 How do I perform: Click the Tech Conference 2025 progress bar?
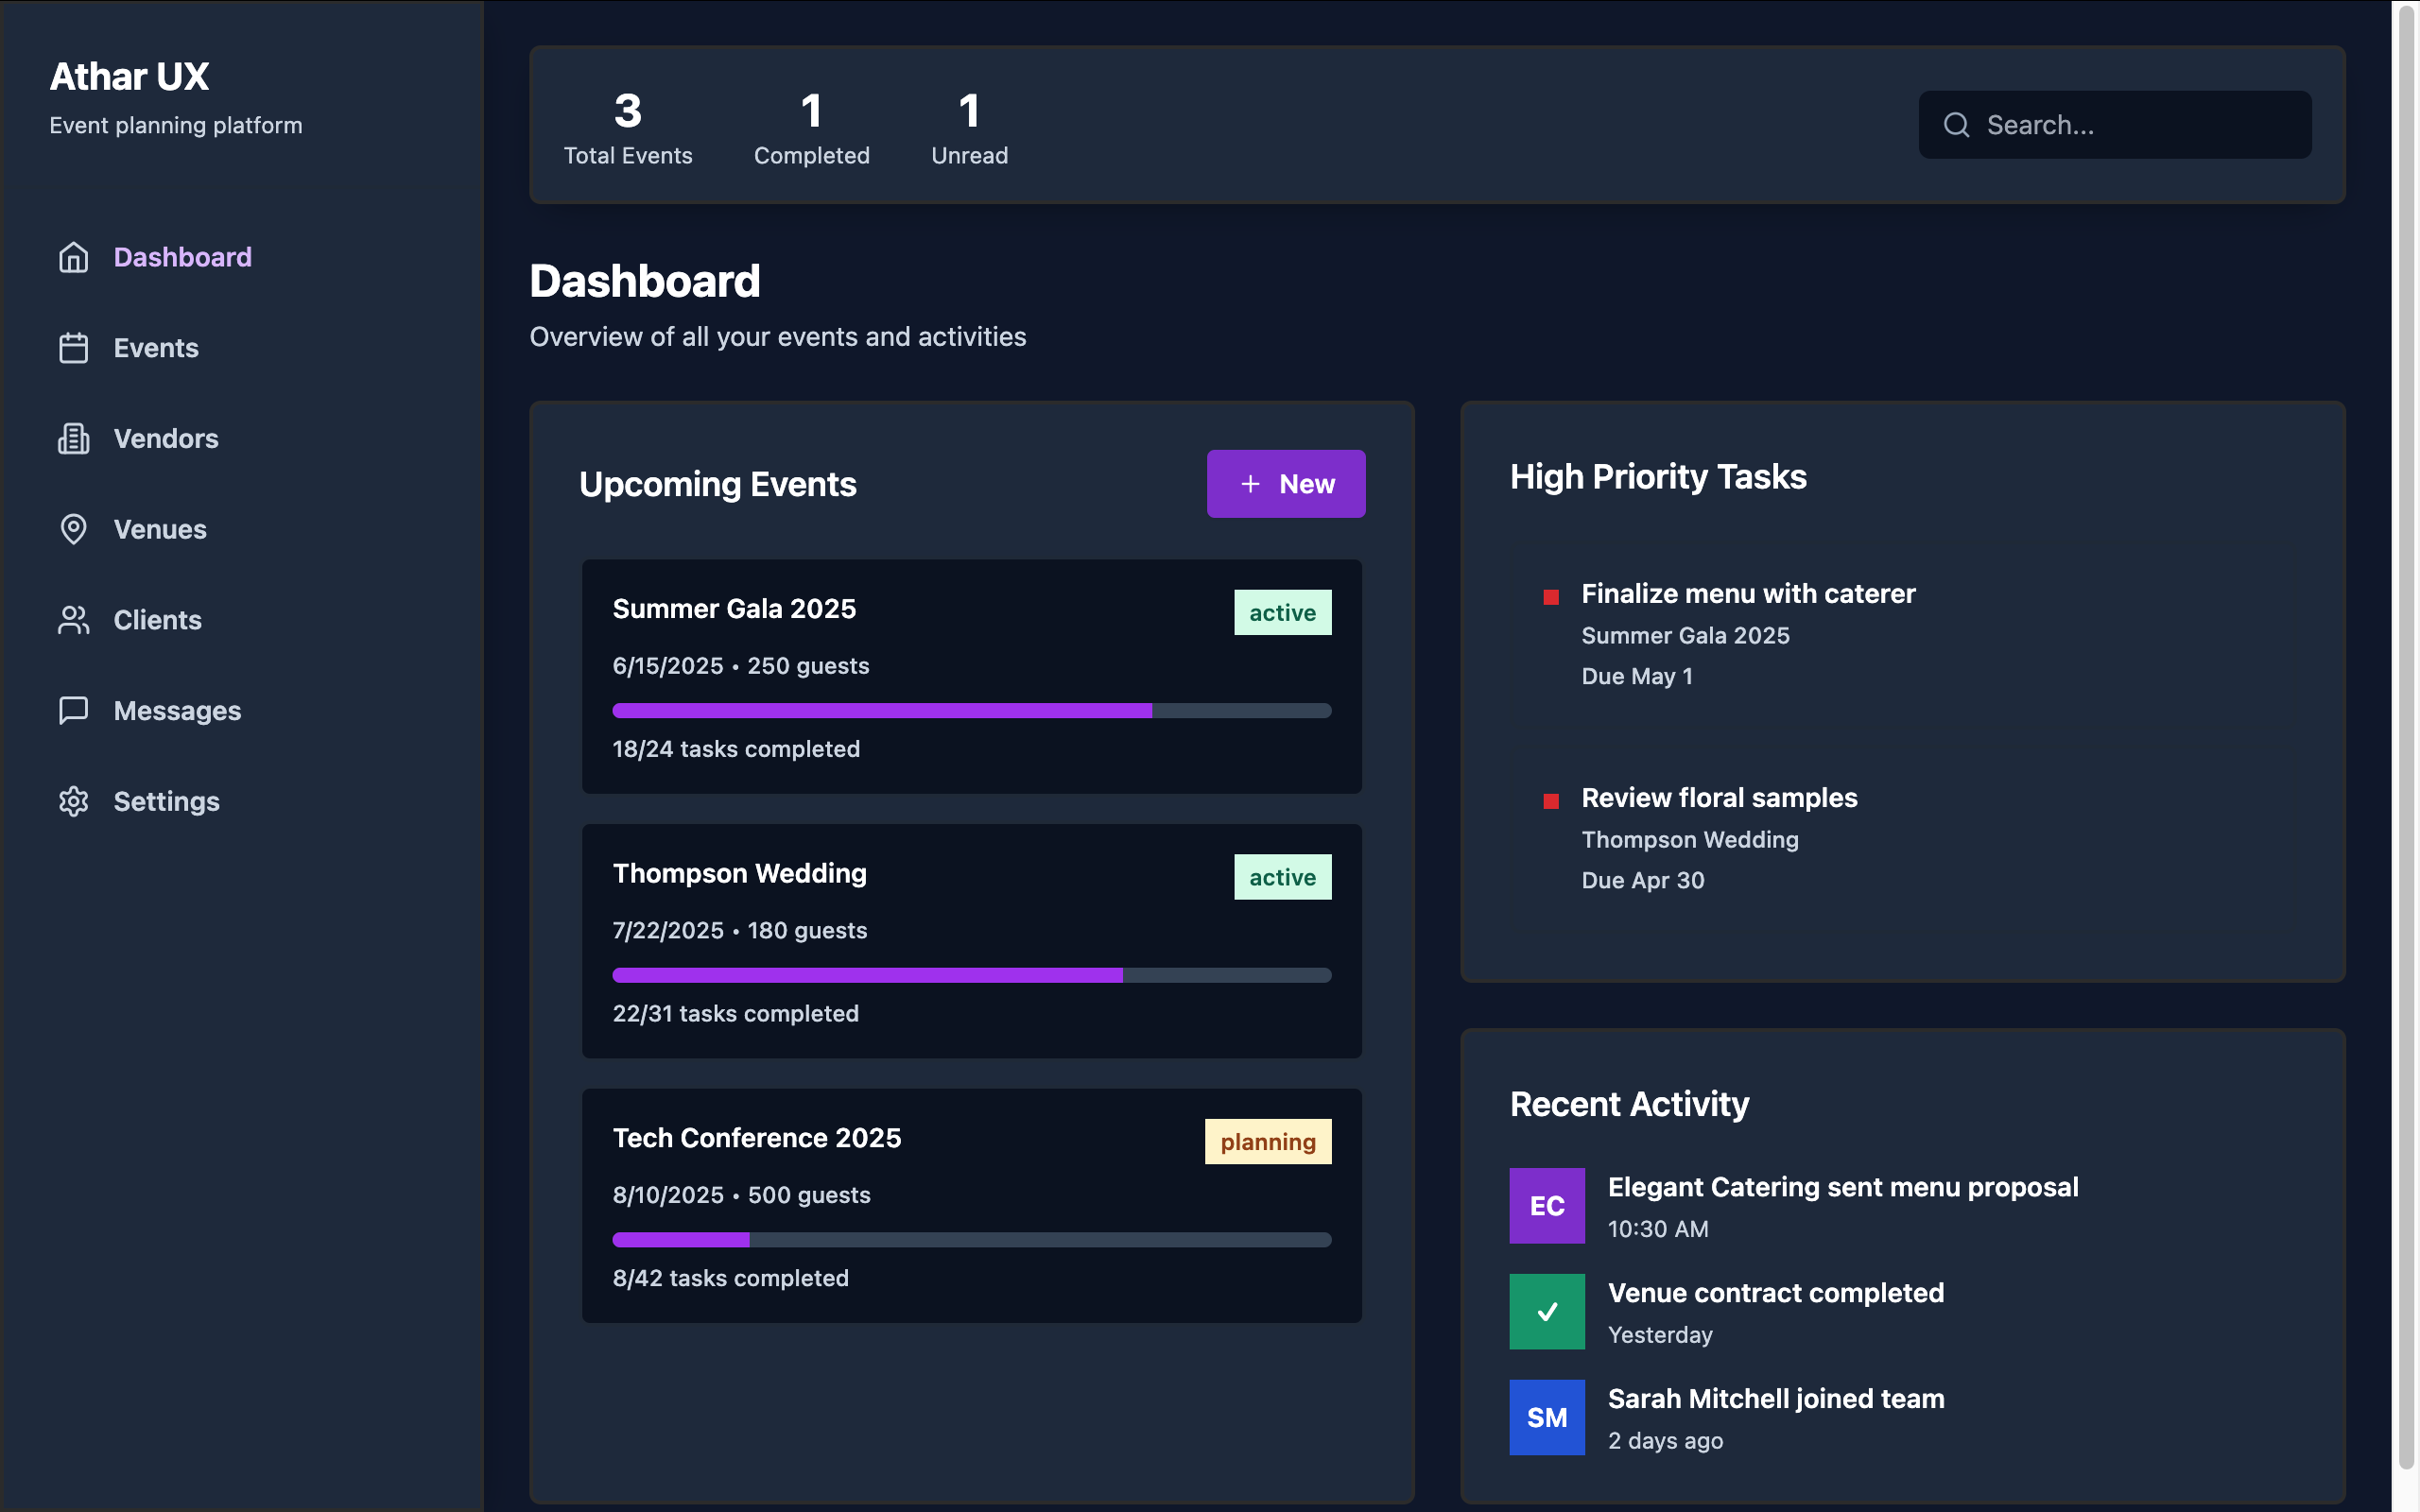[971, 1240]
